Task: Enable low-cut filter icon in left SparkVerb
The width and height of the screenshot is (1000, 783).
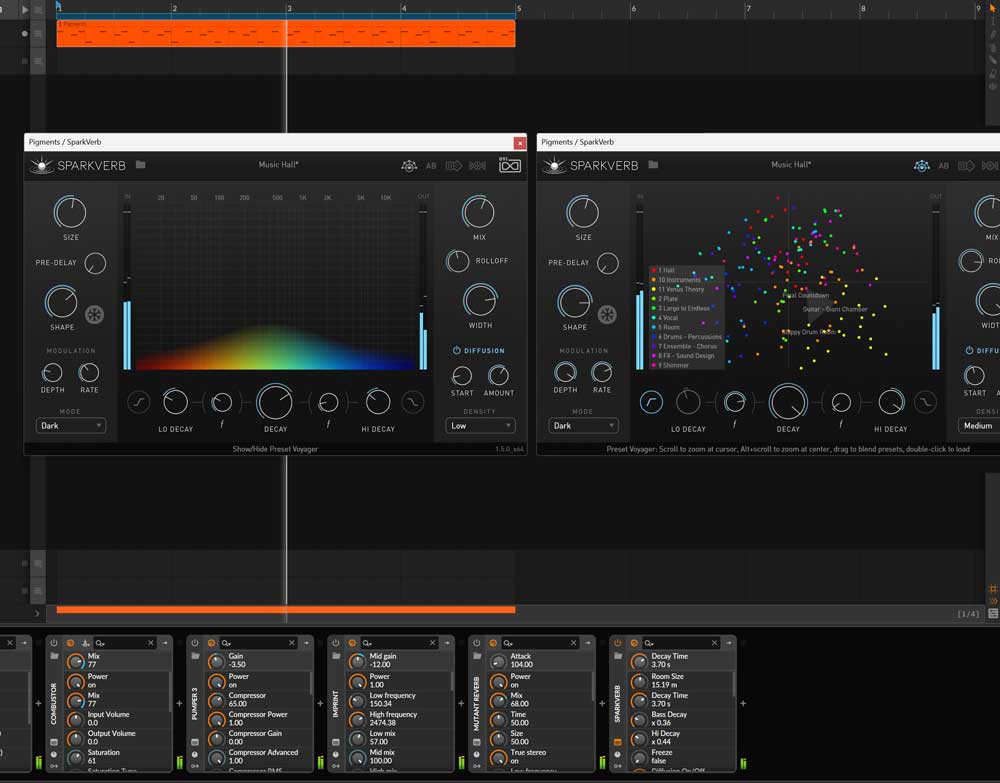Action: click(138, 402)
